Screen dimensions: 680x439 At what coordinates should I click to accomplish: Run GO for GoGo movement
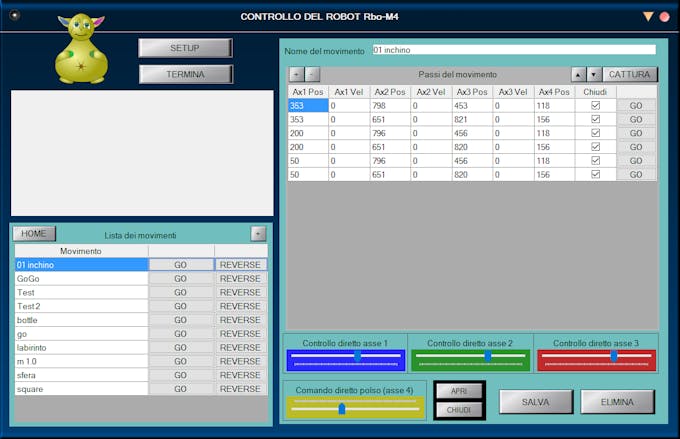coord(181,278)
